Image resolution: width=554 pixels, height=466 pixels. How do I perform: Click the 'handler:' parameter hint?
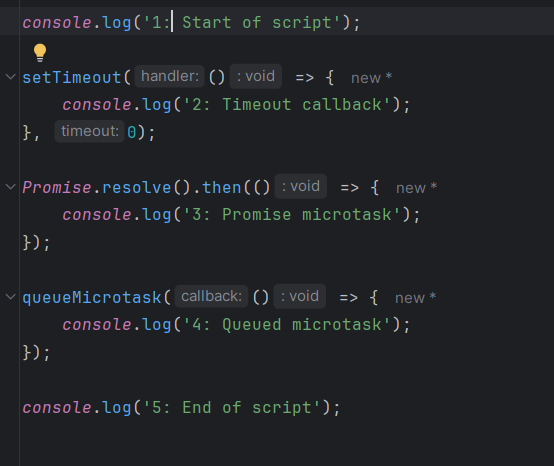click(170, 76)
